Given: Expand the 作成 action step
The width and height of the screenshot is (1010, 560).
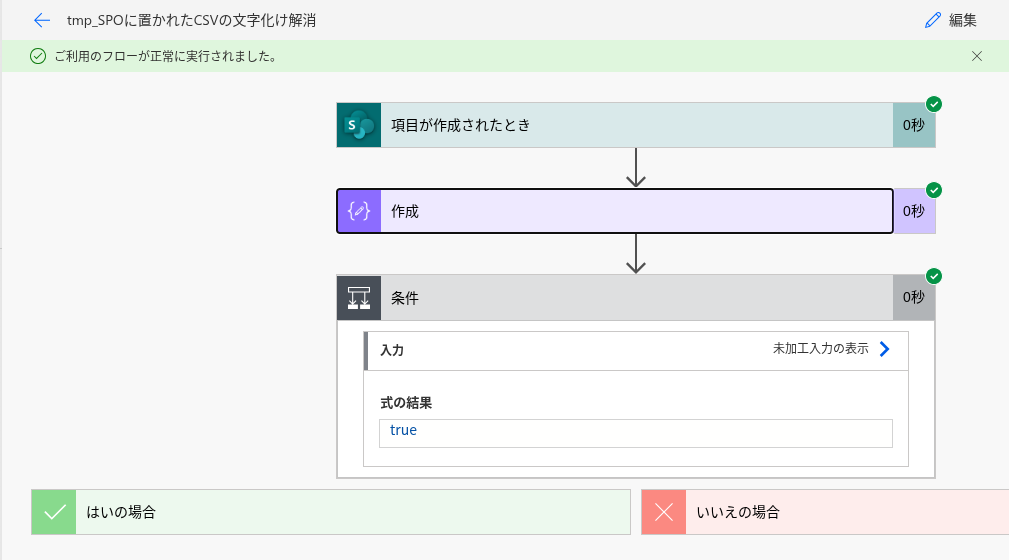Looking at the screenshot, I should (x=636, y=211).
